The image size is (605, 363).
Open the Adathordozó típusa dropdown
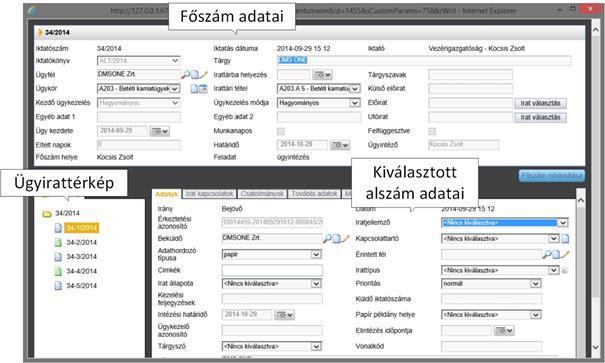point(316,255)
